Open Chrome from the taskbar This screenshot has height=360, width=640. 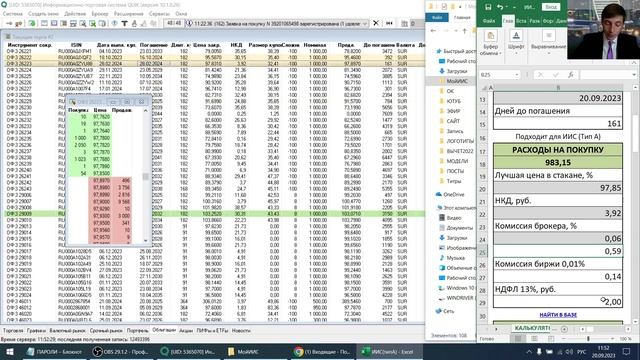pyautogui.click(x=322, y=351)
